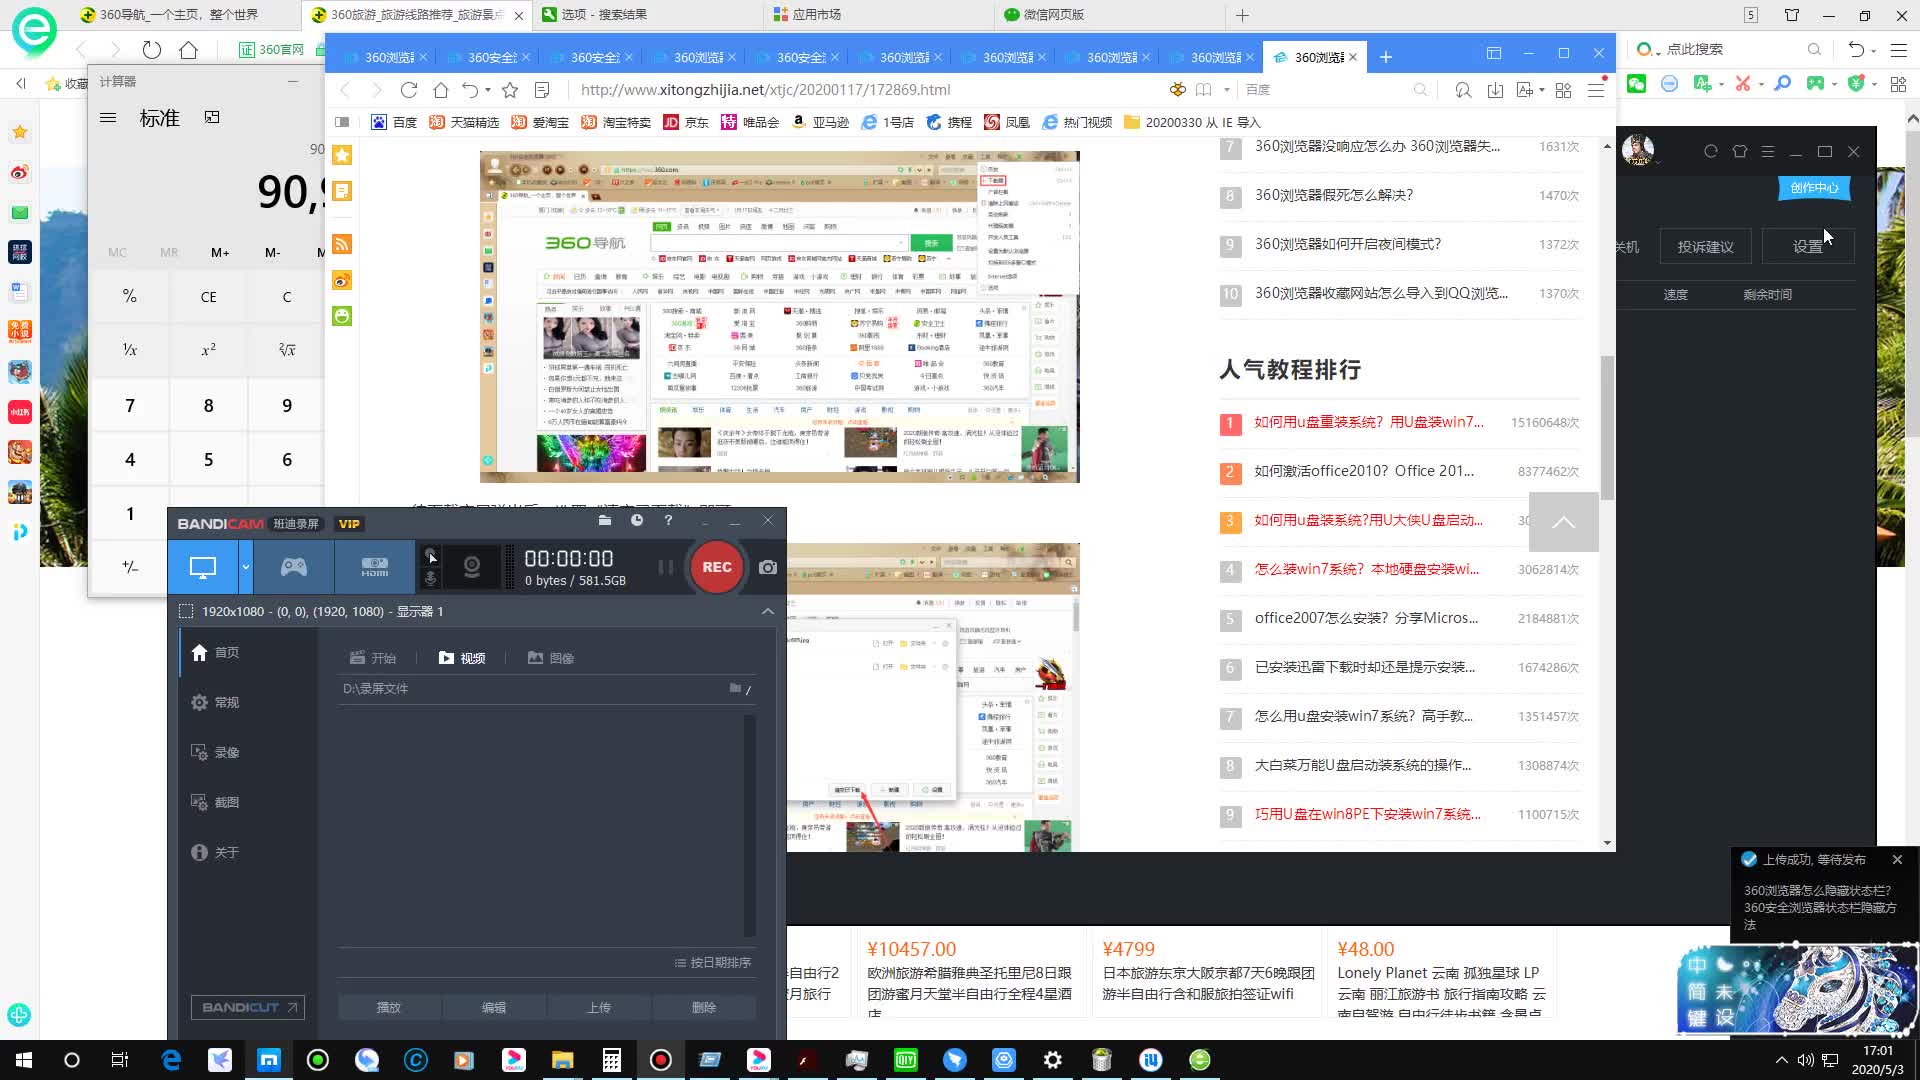Viewport: 1920px width, 1080px height.
Task: Open Bandicam help via question mark icon
Action: click(668, 521)
